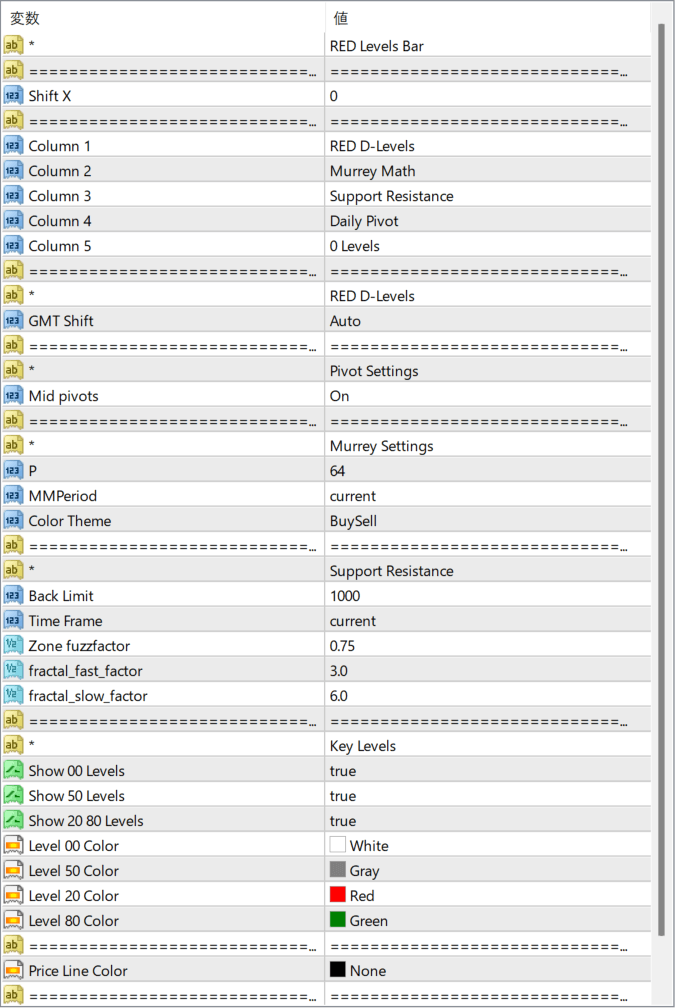Screen dimensions: 675x1008
Task: Click the icon beside MMPeriod
Action: [13, 496]
